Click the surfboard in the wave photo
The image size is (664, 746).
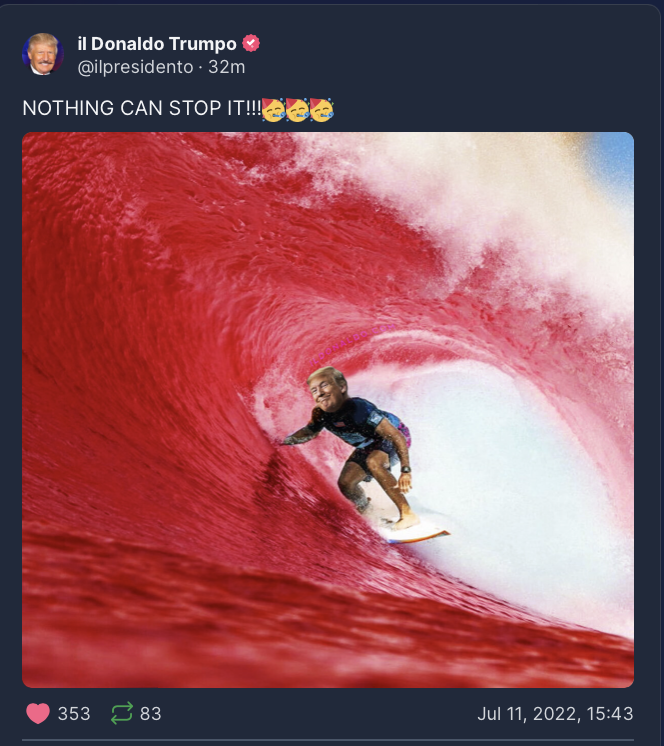tap(412, 532)
